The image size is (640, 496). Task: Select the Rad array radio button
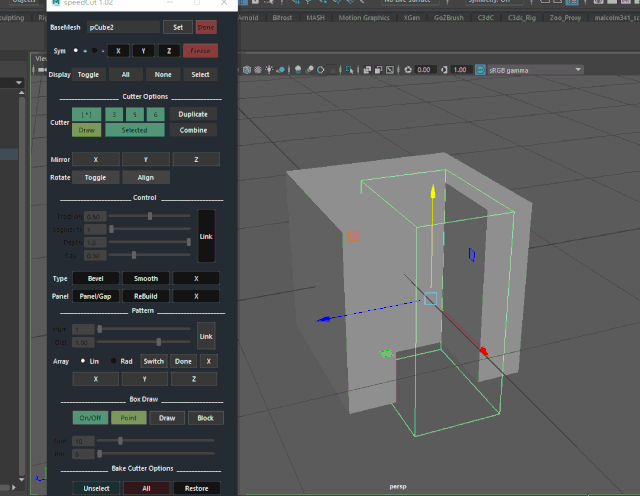113,361
